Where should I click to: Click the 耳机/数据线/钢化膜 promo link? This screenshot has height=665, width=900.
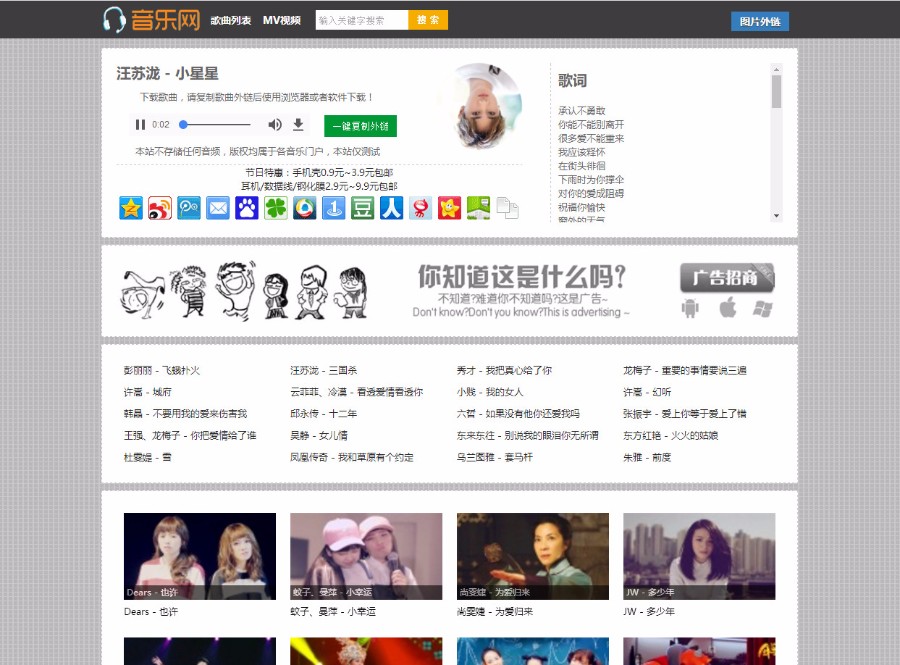319,186
